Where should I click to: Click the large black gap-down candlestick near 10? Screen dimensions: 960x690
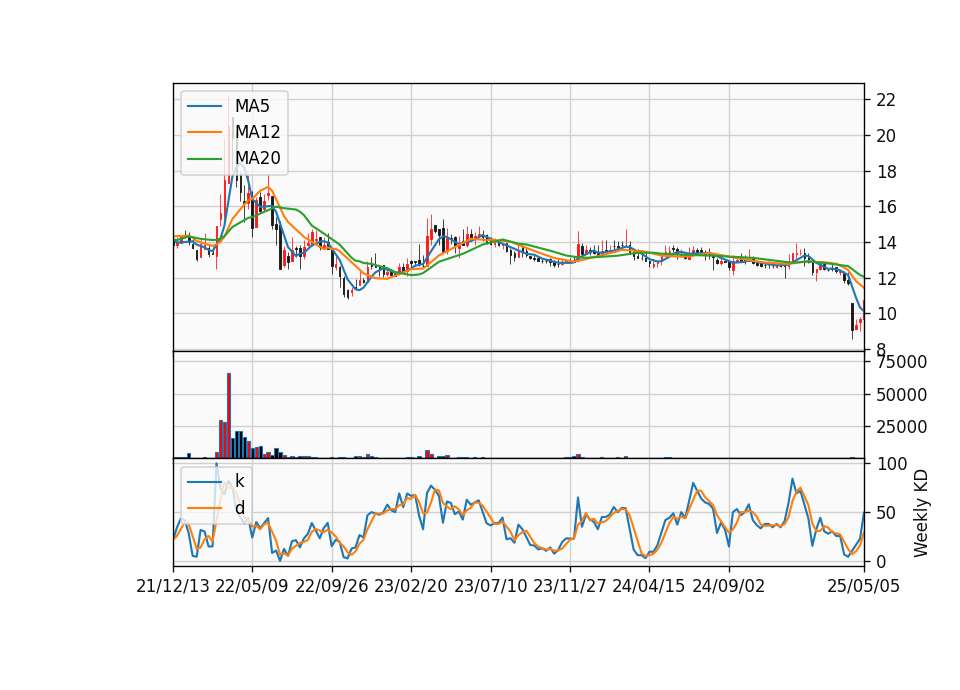click(x=852, y=317)
